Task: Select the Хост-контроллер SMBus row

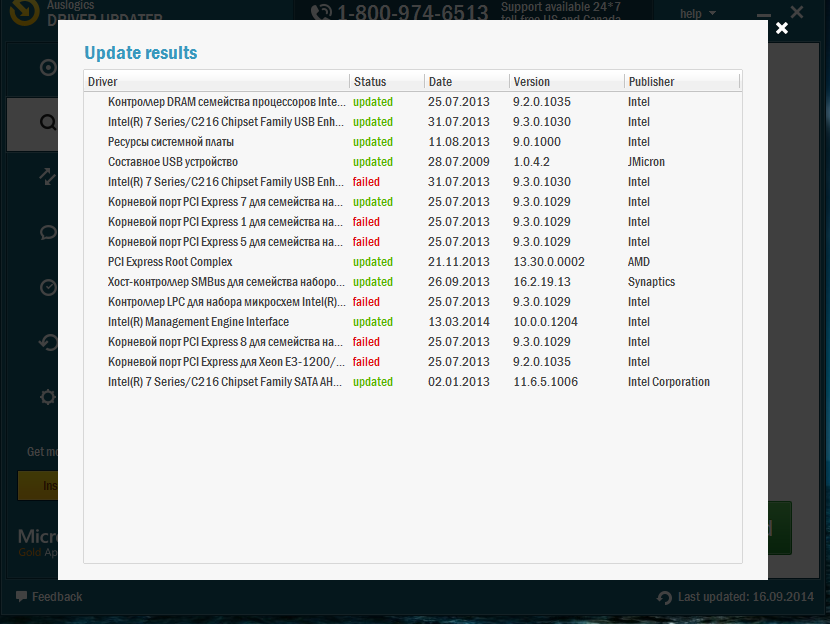Action: tap(413, 282)
